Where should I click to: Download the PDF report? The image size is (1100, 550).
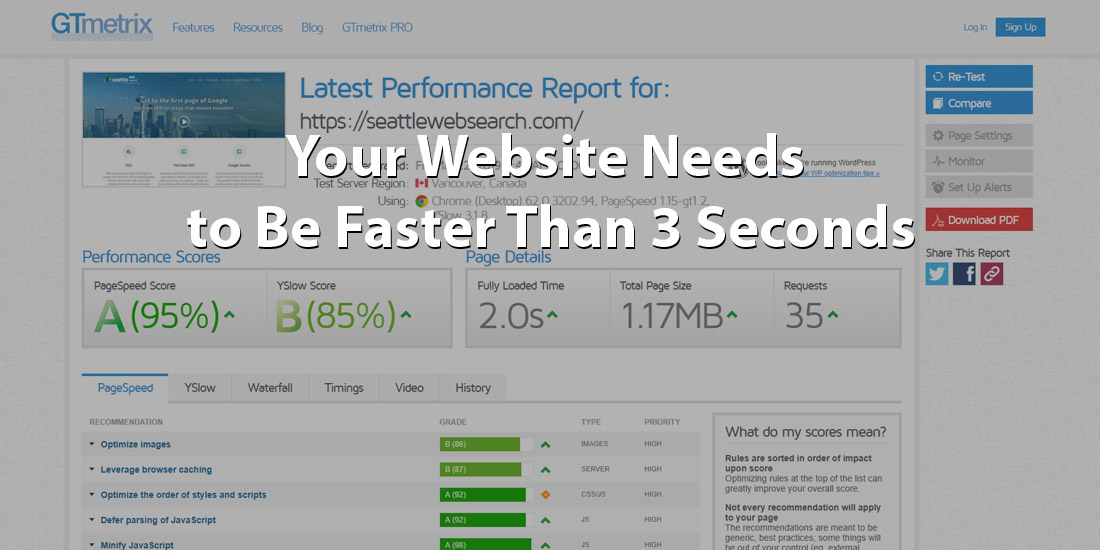click(979, 220)
